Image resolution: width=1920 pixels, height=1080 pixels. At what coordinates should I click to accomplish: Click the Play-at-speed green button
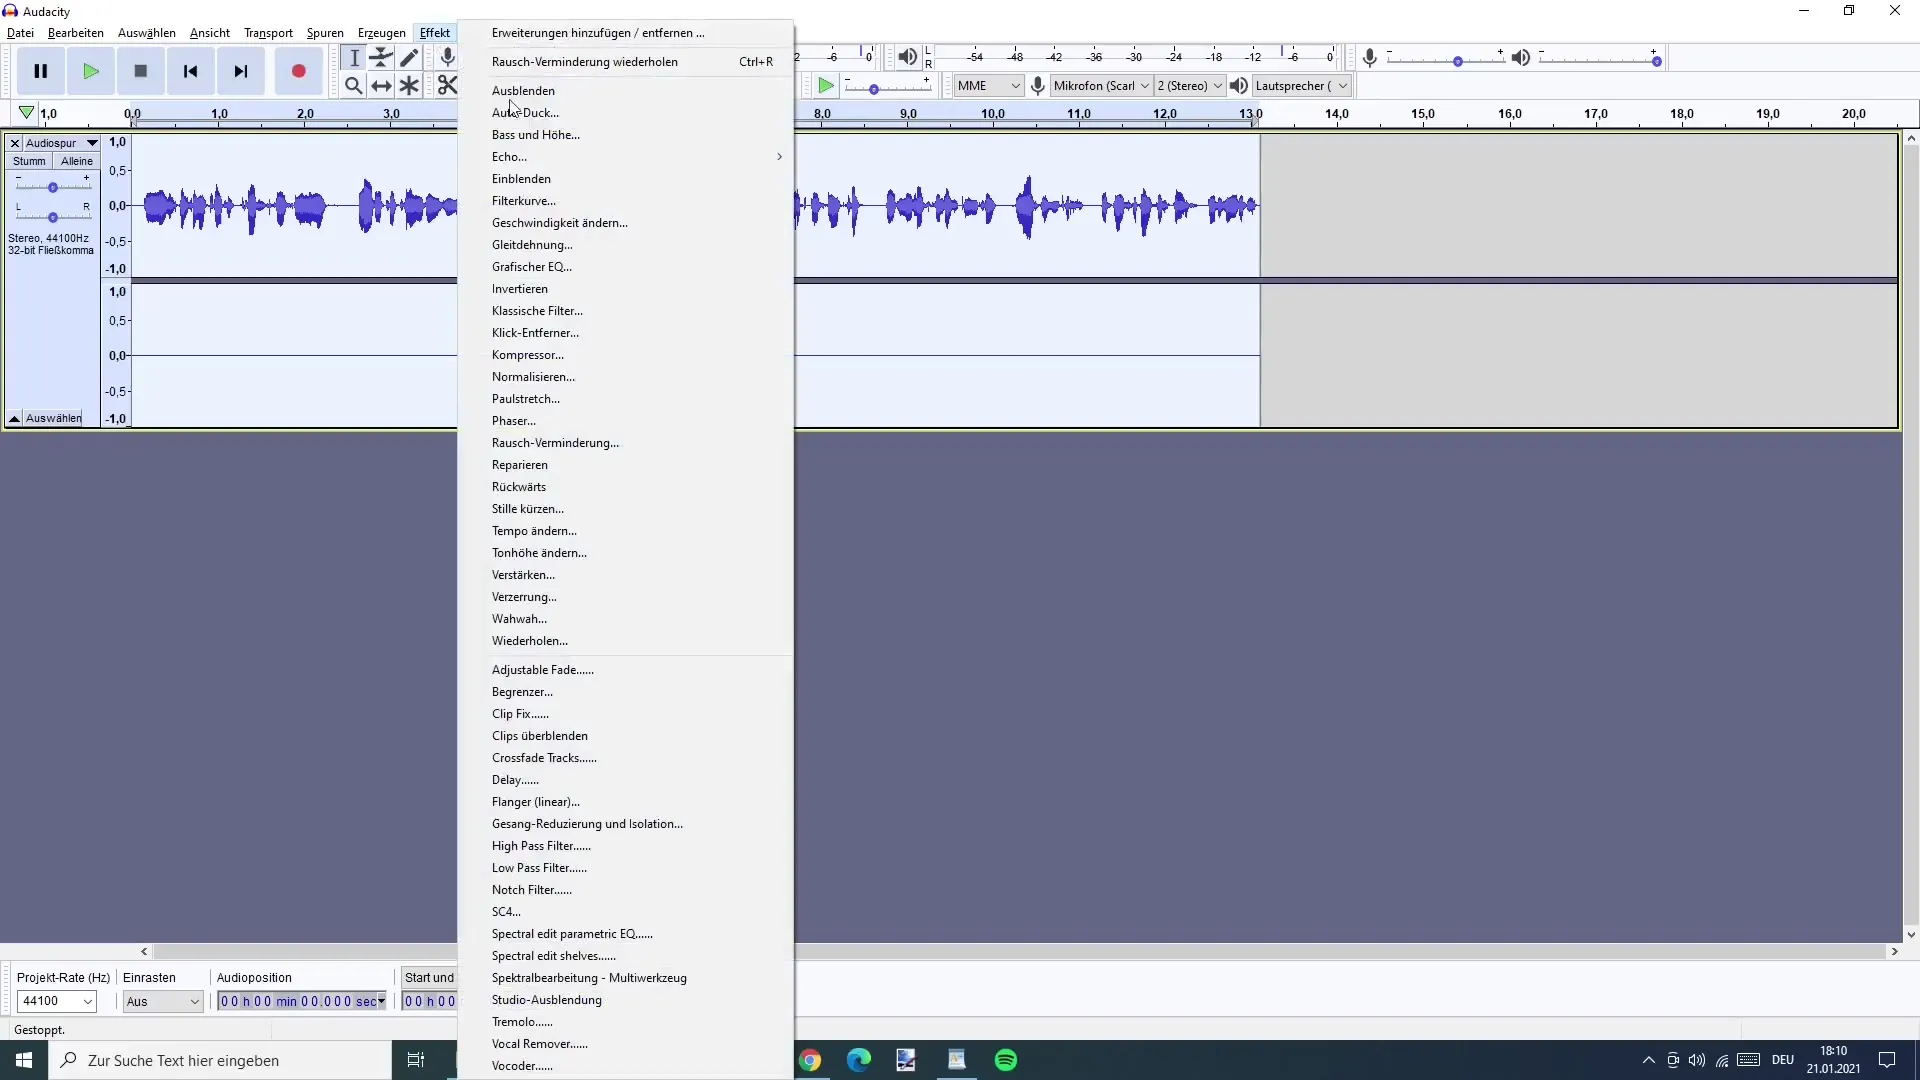coord(825,86)
